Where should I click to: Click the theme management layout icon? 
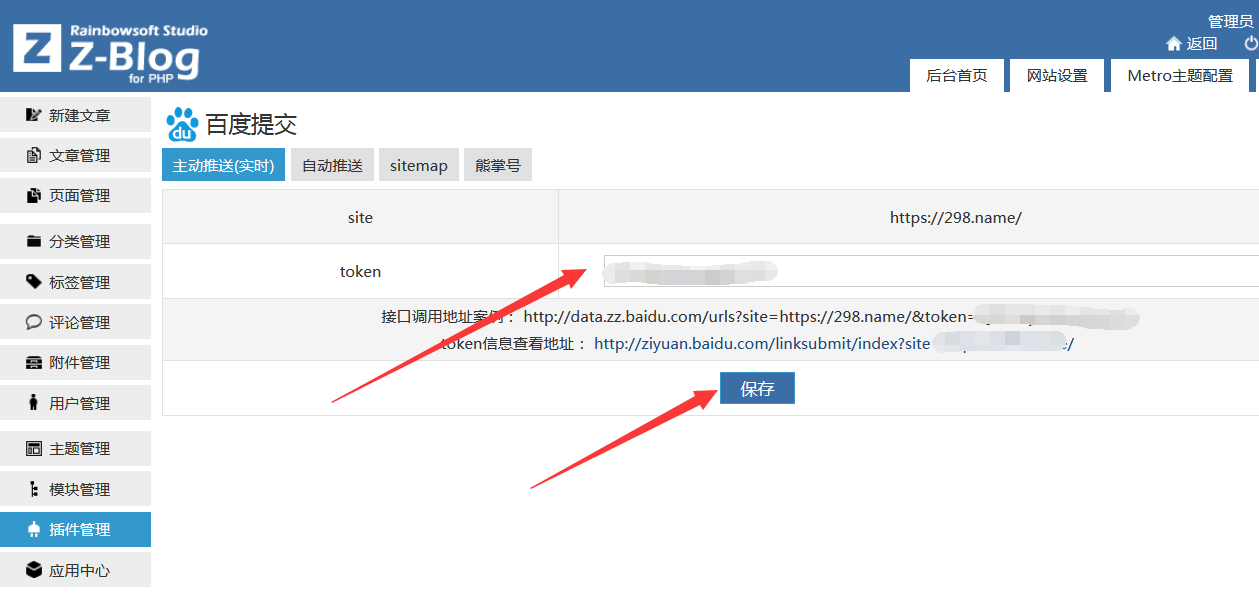[34, 448]
